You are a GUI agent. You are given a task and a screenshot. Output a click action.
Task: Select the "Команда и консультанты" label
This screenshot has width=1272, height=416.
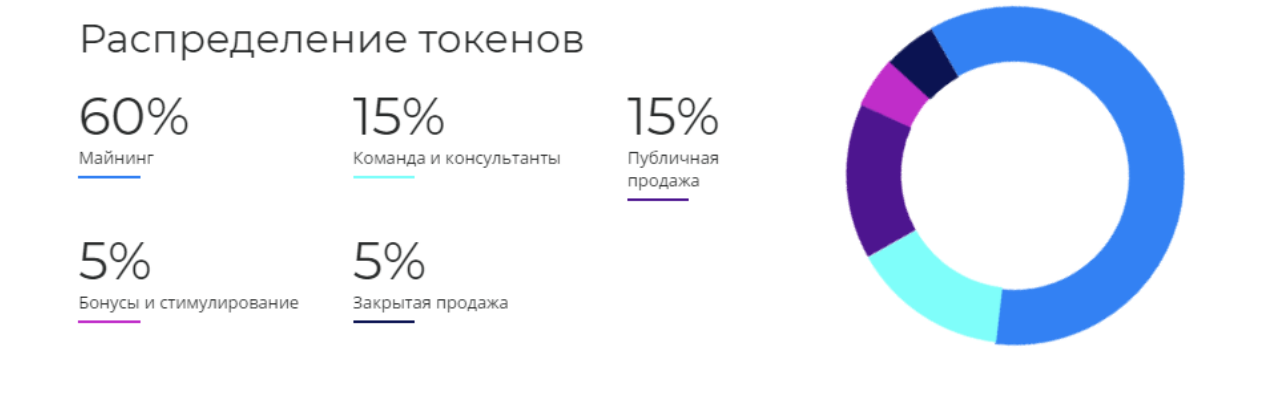pos(456,158)
